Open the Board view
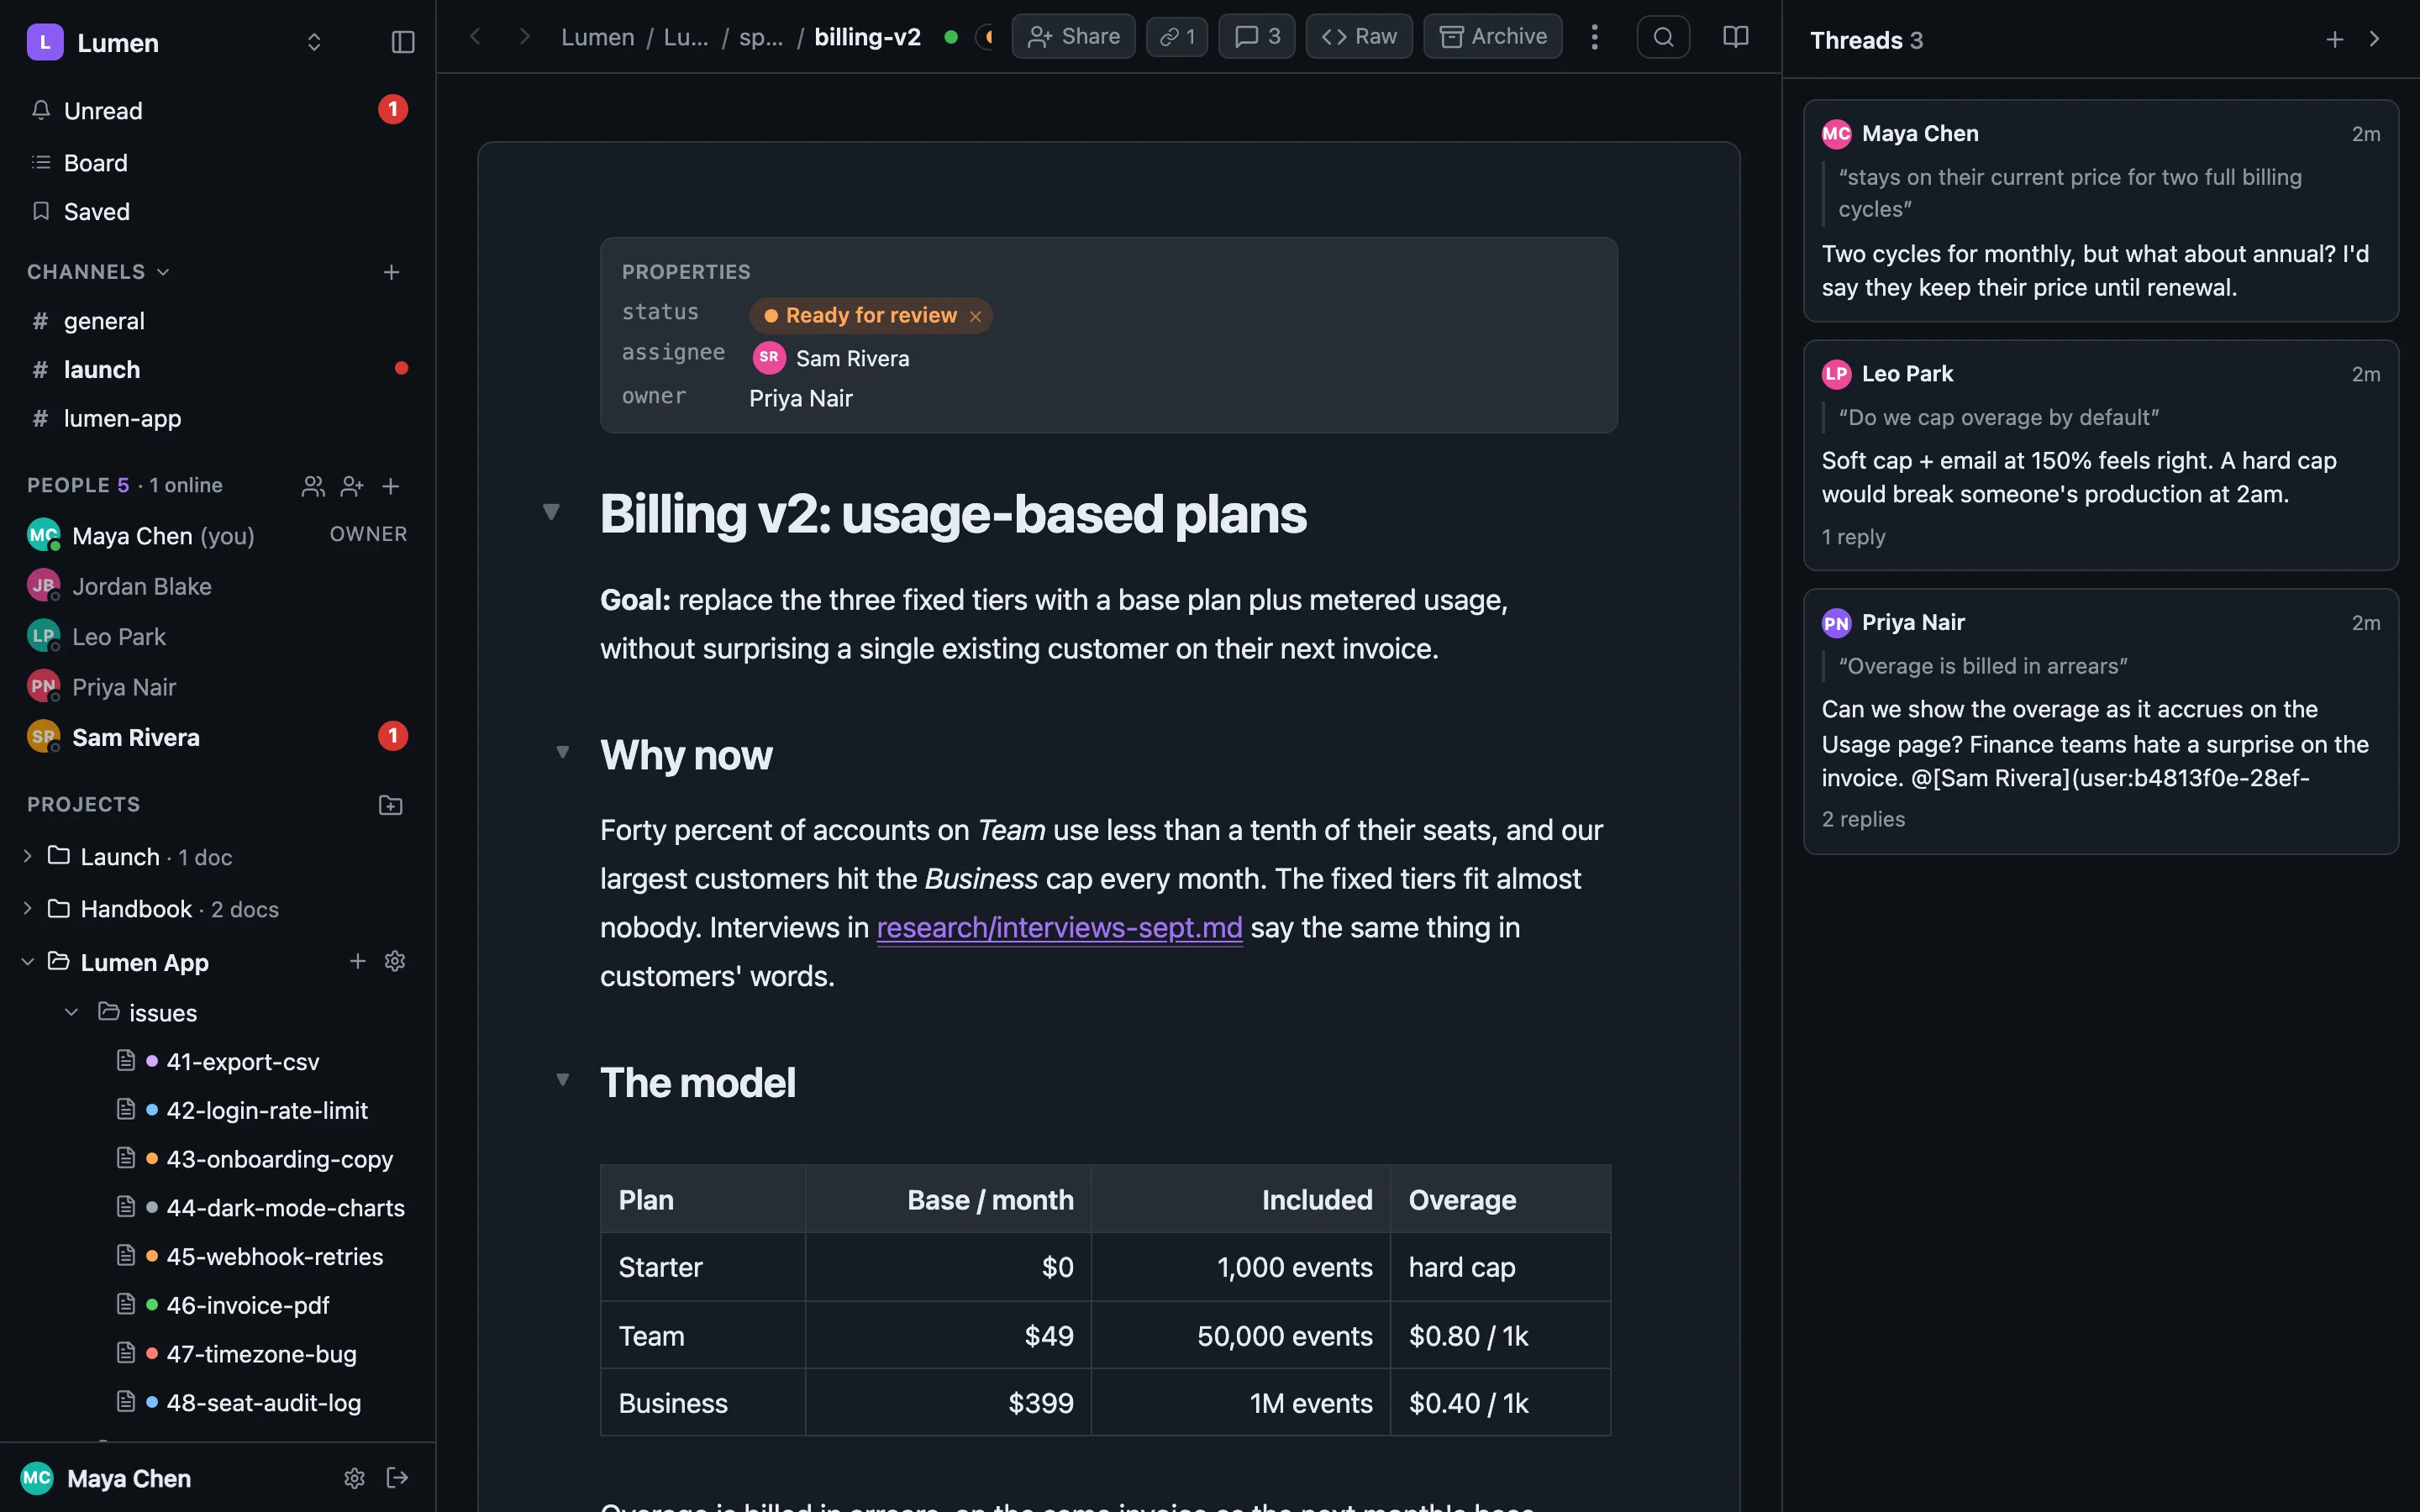The width and height of the screenshot is (2420, 1512). 218,162
